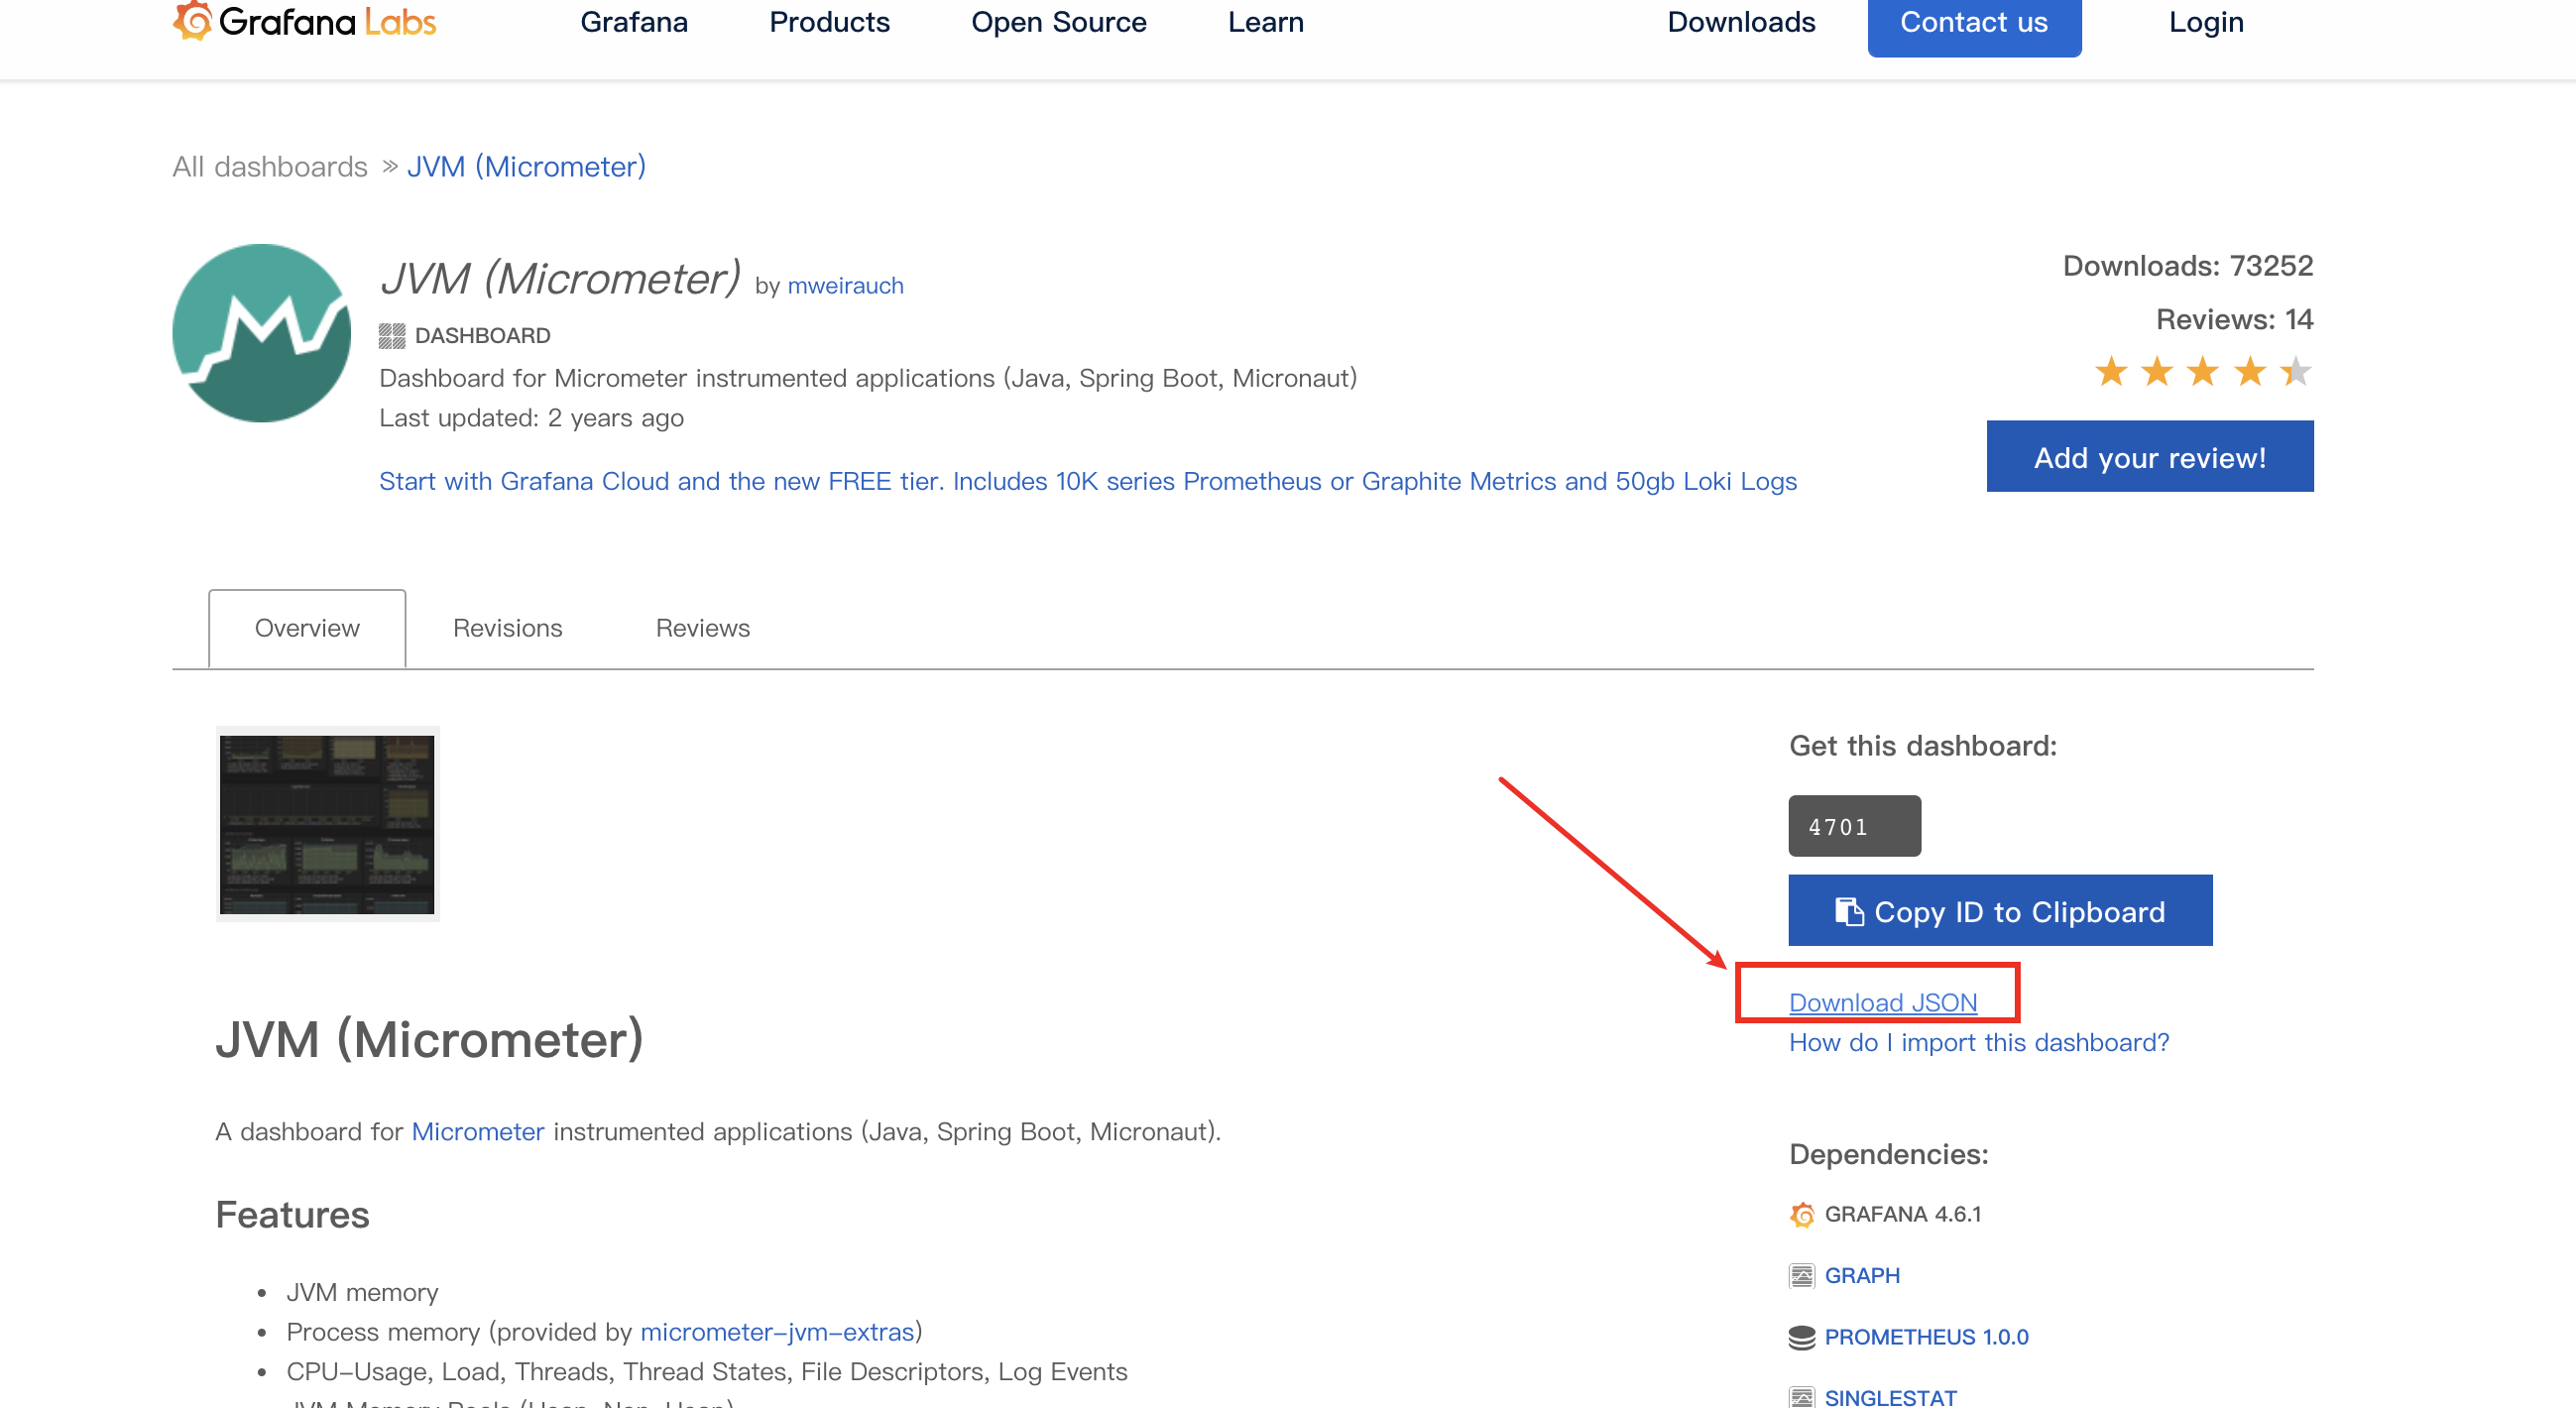
Task: Click the first rating star
Action: [2111, 372]
